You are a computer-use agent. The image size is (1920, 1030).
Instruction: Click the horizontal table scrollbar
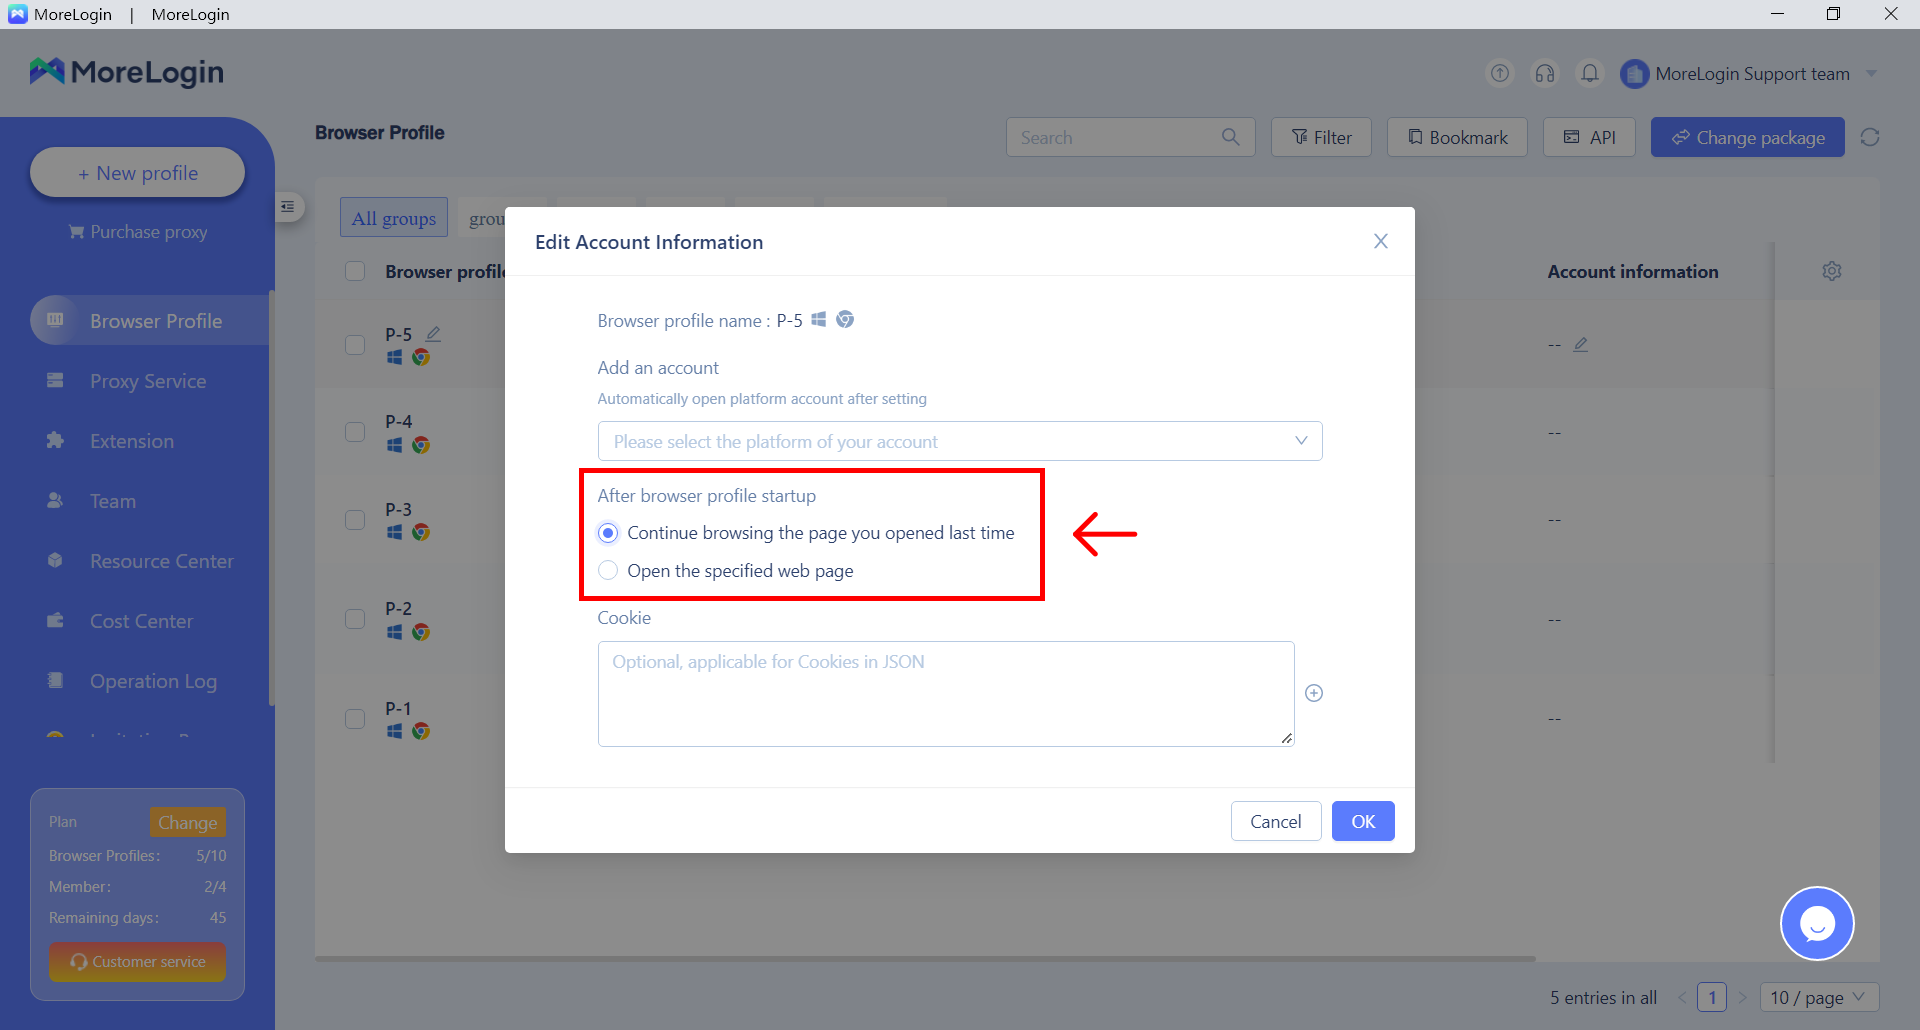[925, 959]
